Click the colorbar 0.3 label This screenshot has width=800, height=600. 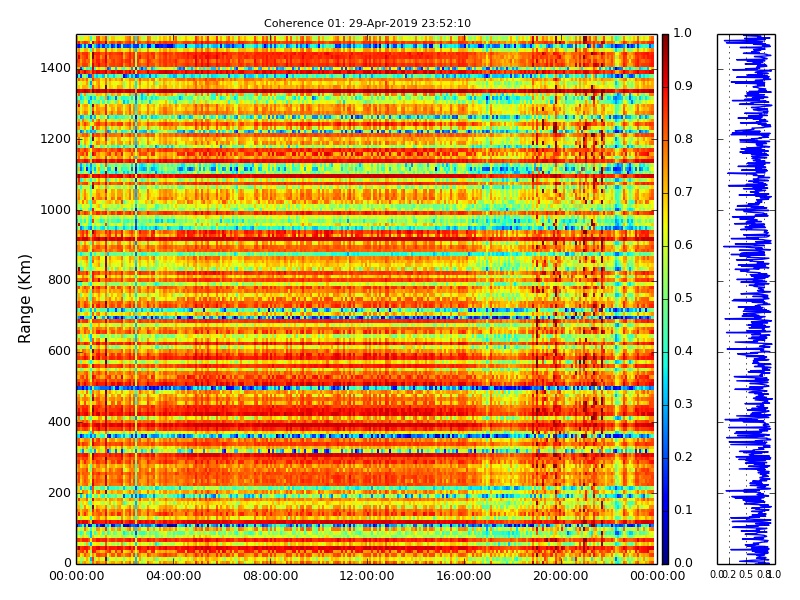click(x=683, y=404)
